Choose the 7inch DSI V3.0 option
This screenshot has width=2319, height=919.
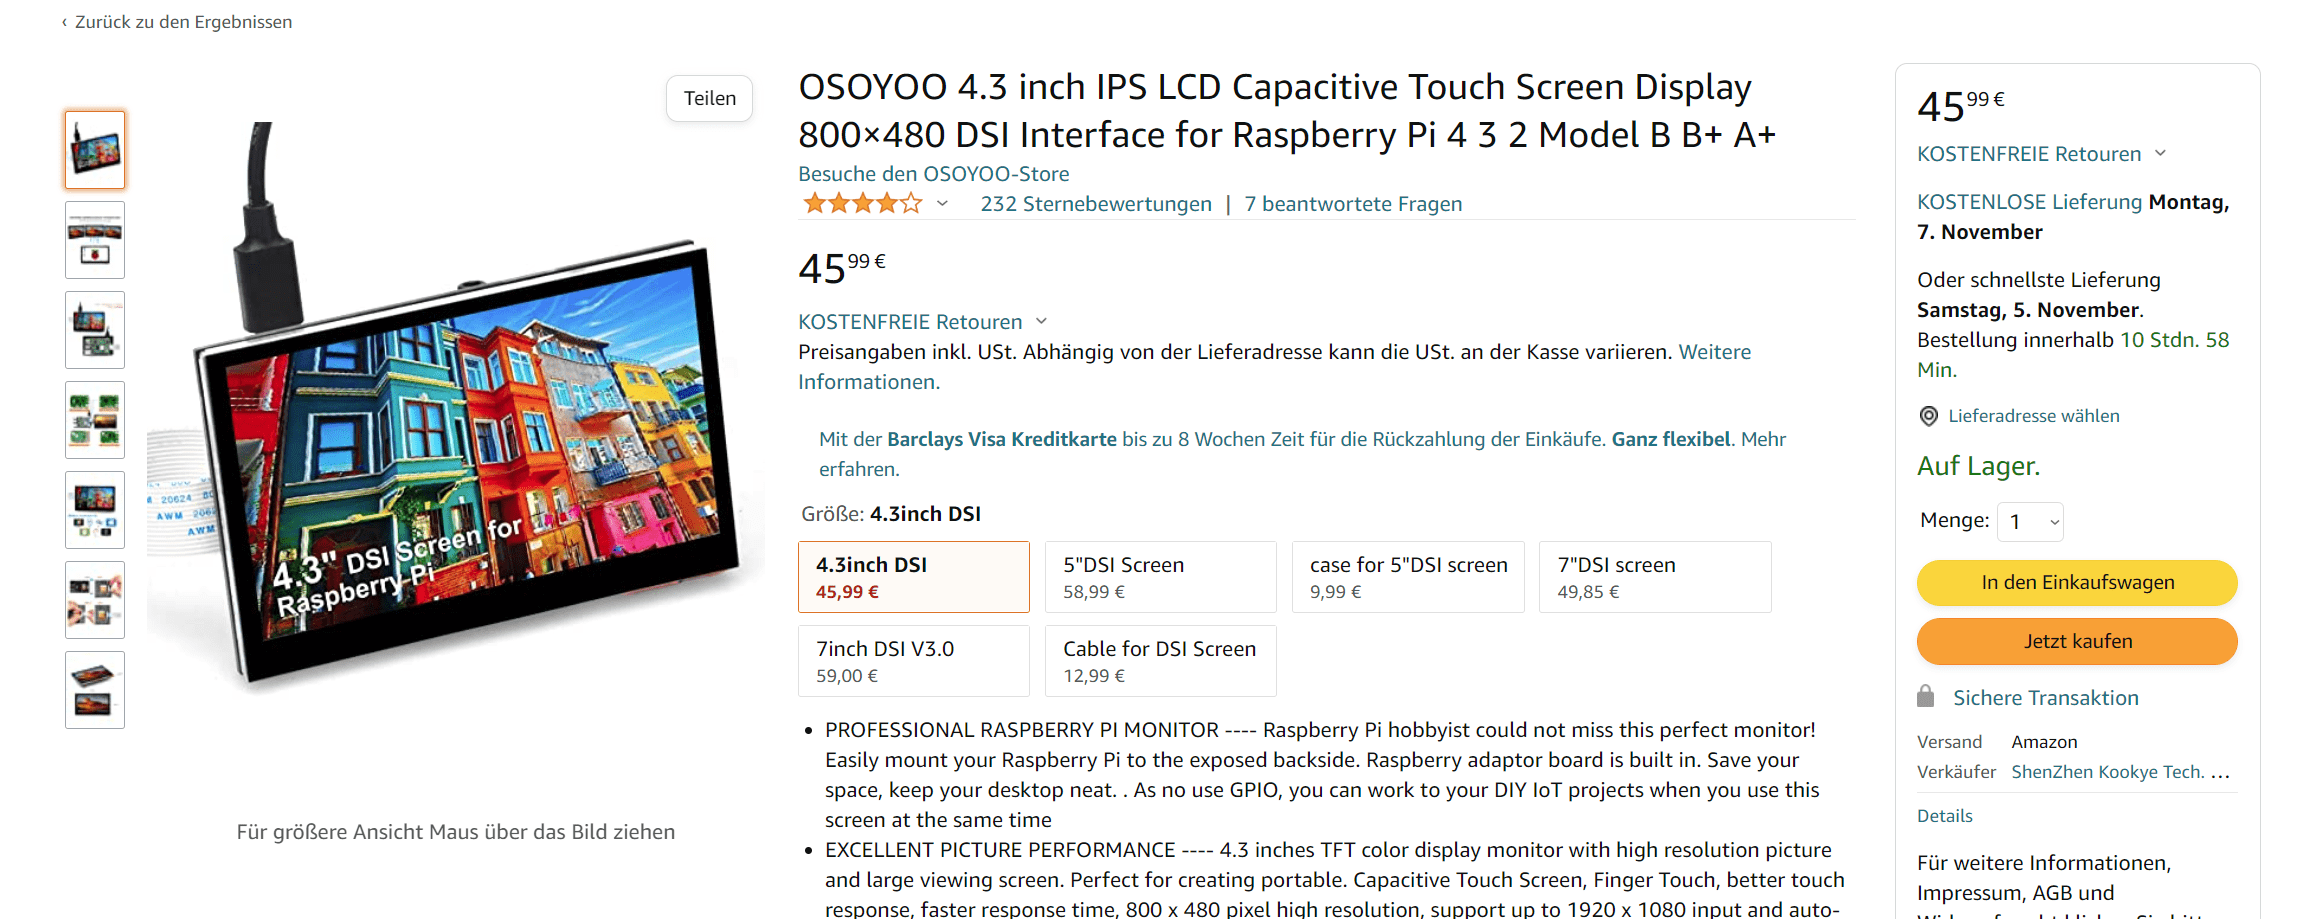[913, 661]
